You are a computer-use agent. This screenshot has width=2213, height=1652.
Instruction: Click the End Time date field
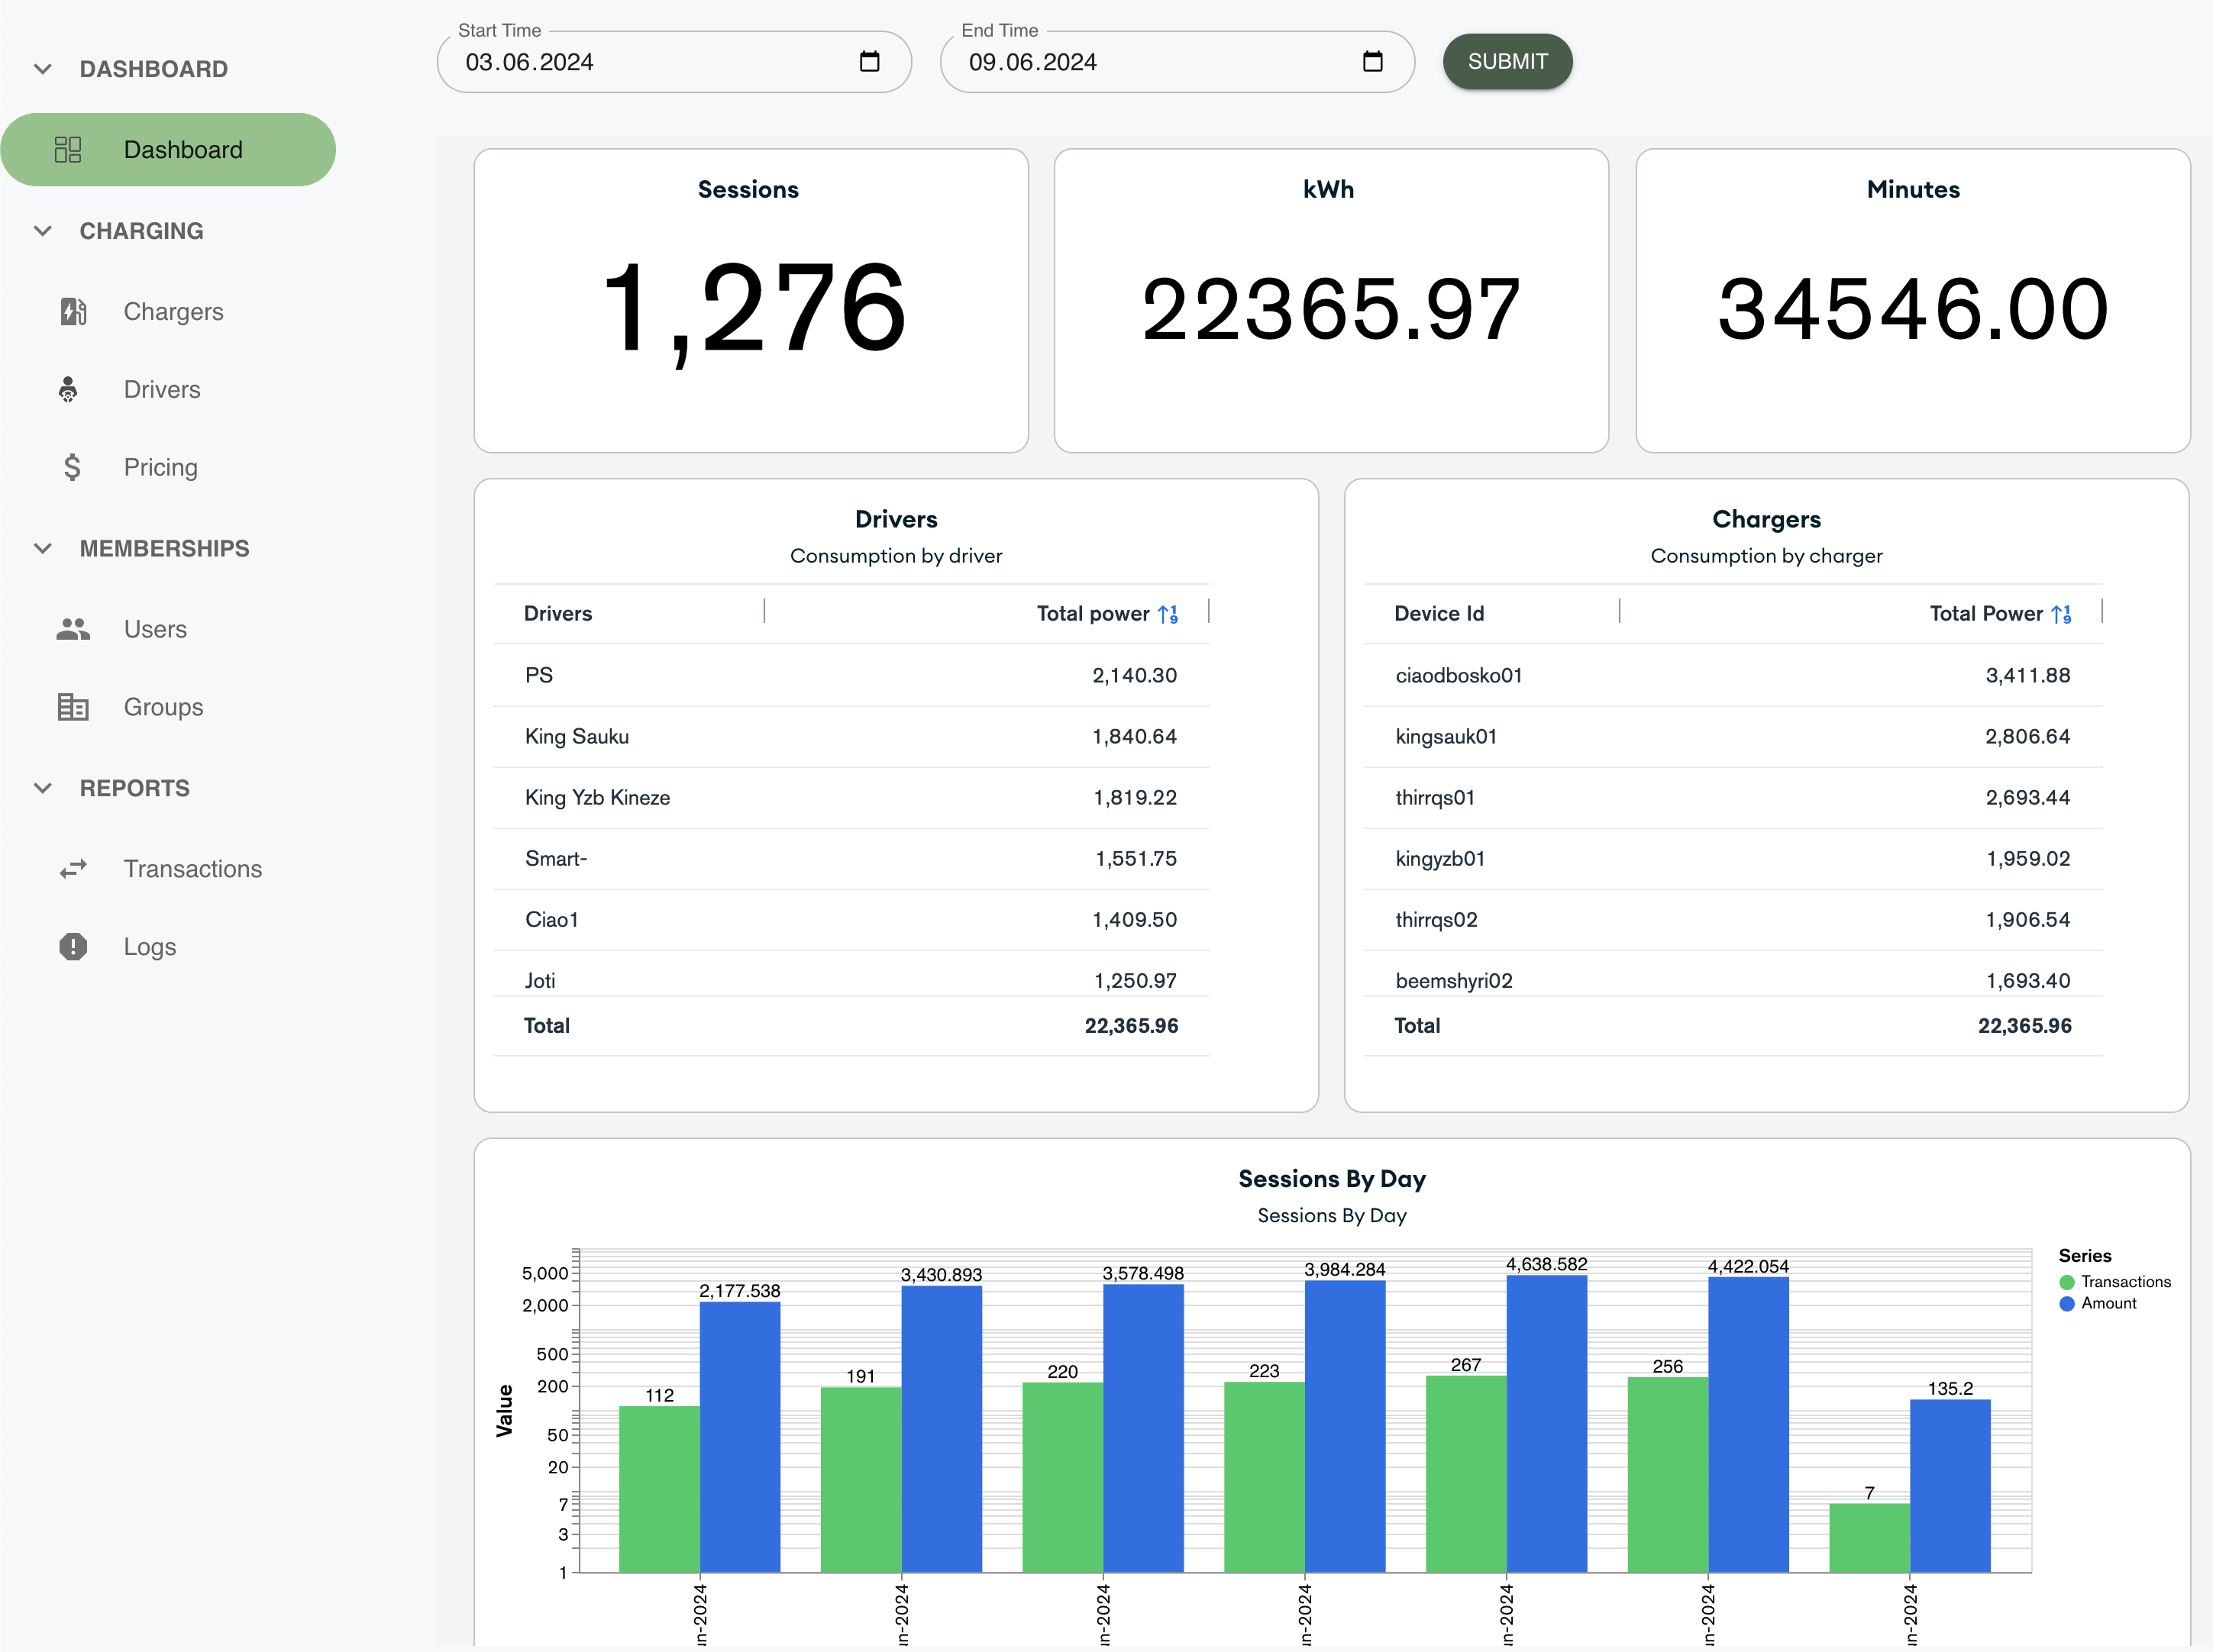tap(1100, 61)
